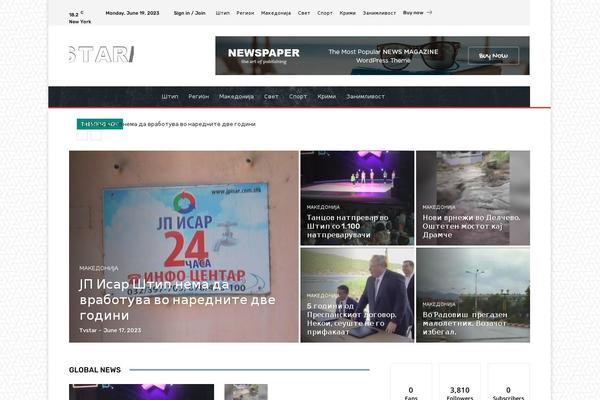
Task: Click Крими in the top bar menu
Action: pos(347,13)
